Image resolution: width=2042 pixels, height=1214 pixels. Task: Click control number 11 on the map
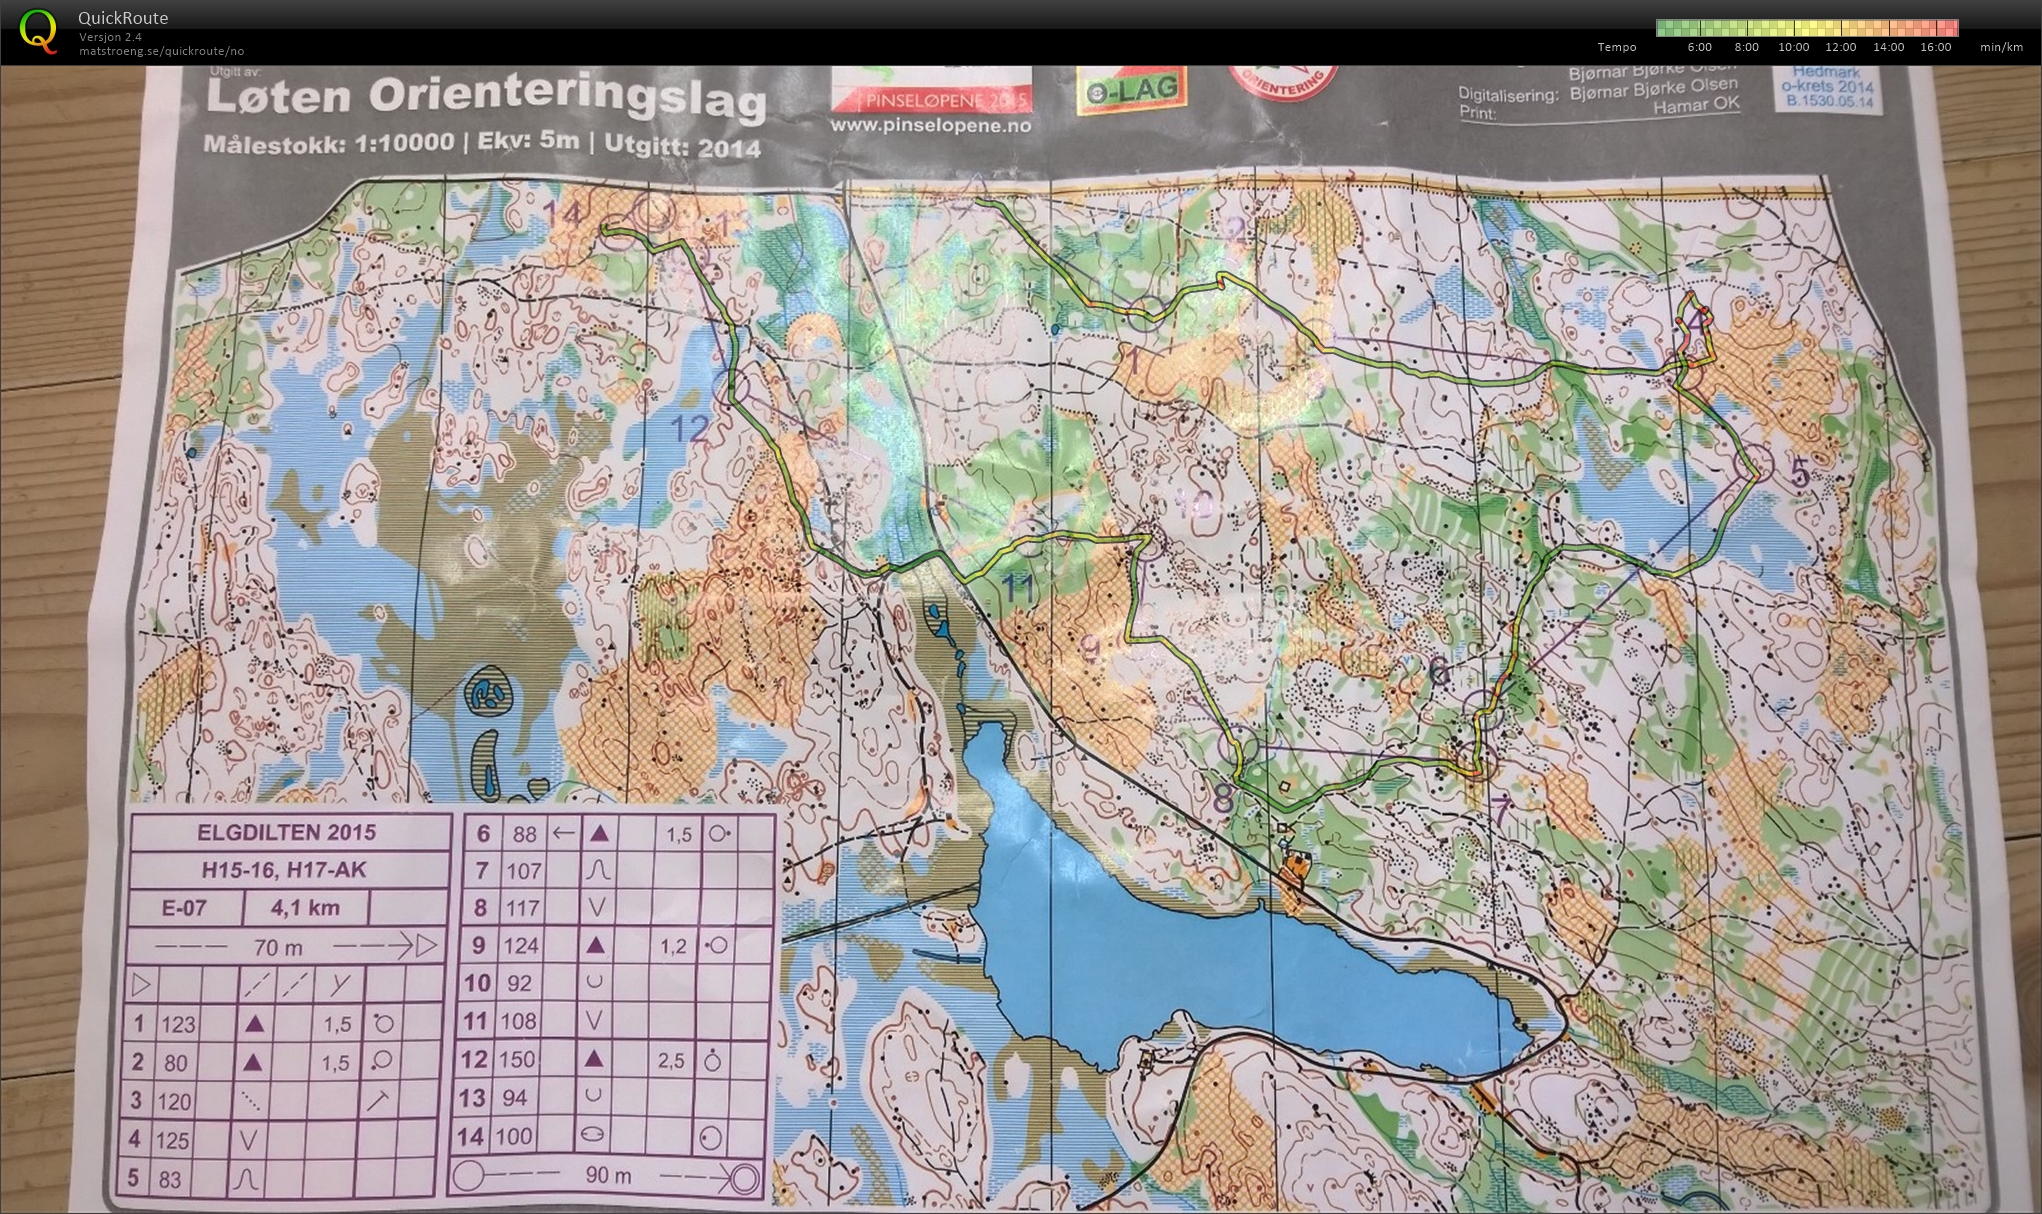pos(1018,589)
